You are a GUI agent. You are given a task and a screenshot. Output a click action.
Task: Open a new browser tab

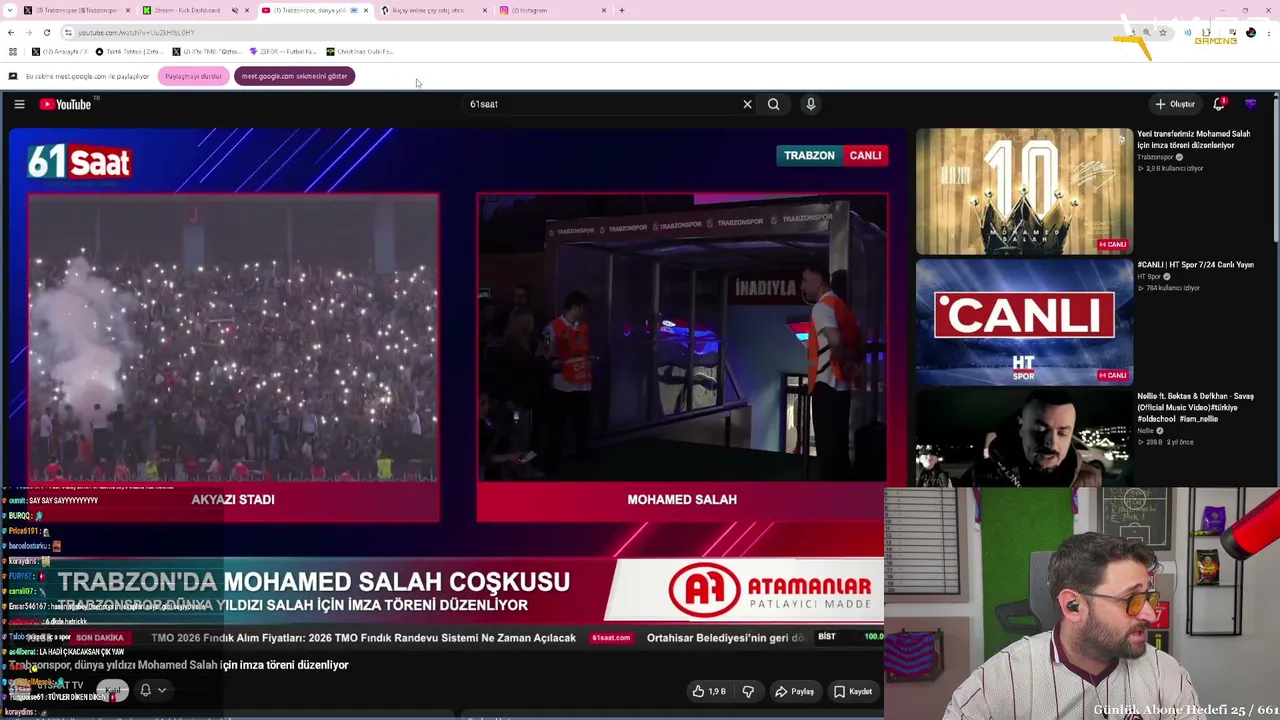[622, 10]
